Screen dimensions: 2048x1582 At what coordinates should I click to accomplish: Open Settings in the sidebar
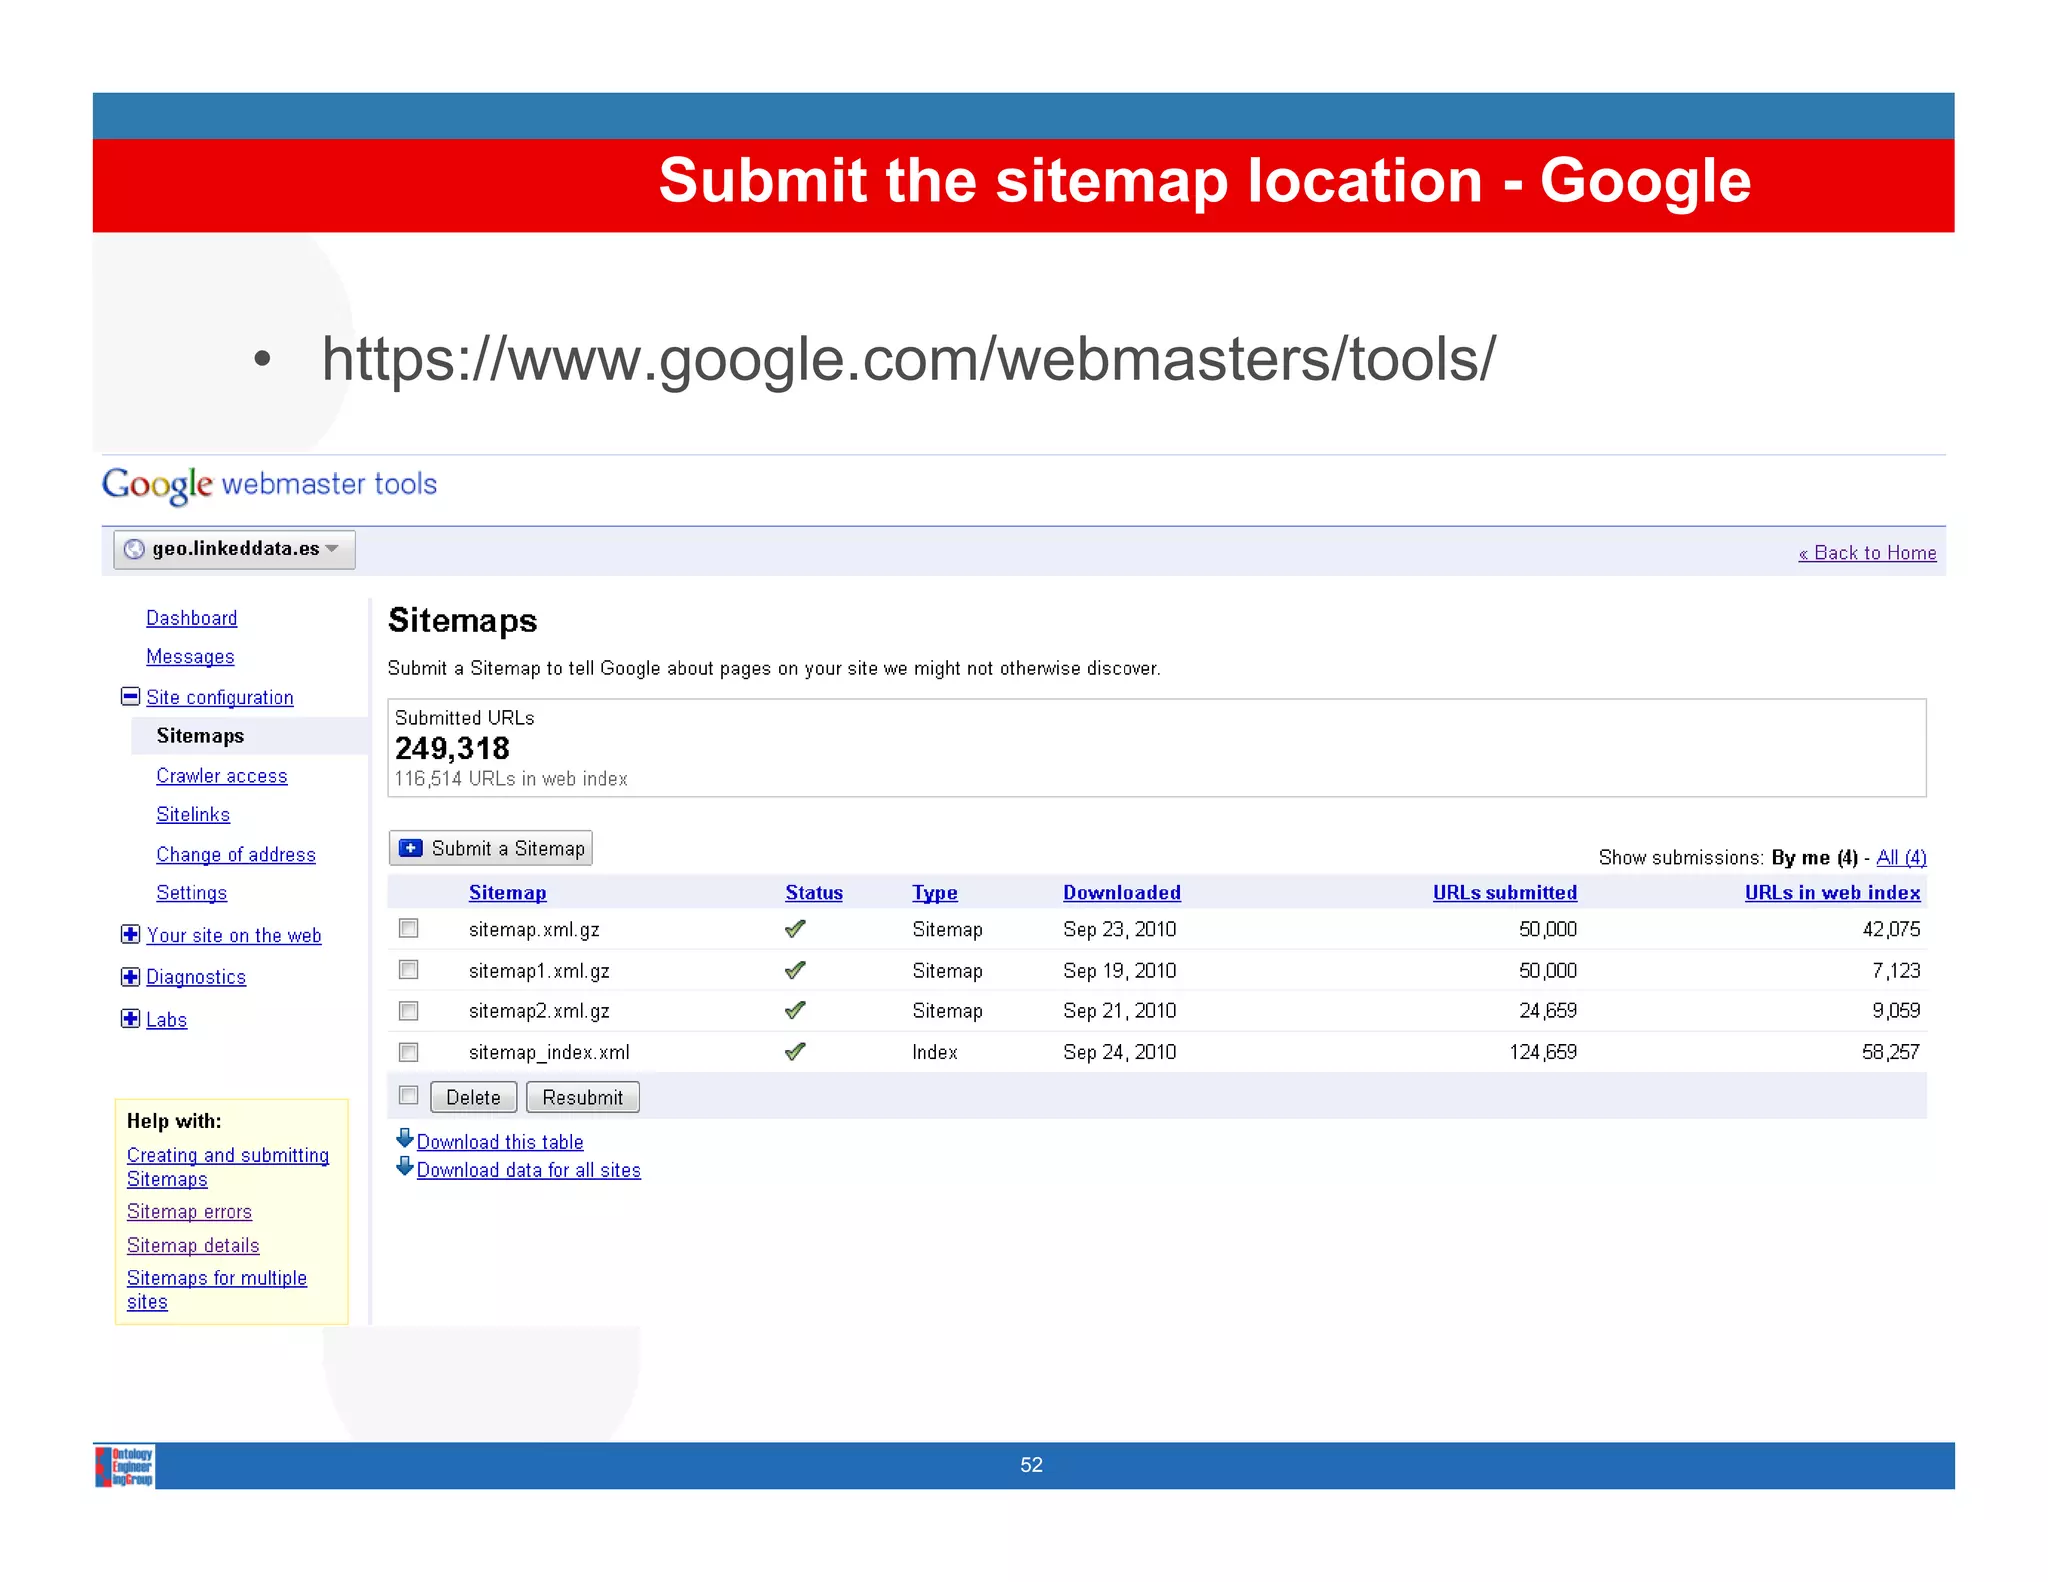(192, 893)
